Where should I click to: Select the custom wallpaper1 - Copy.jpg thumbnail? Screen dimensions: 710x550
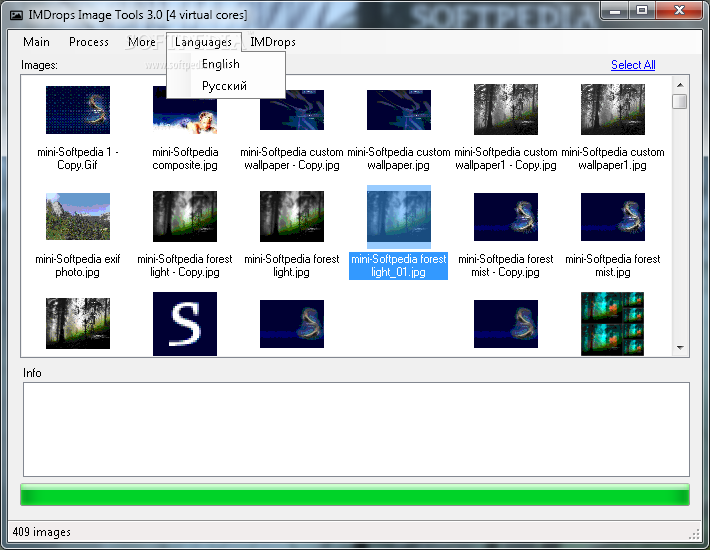506,109
